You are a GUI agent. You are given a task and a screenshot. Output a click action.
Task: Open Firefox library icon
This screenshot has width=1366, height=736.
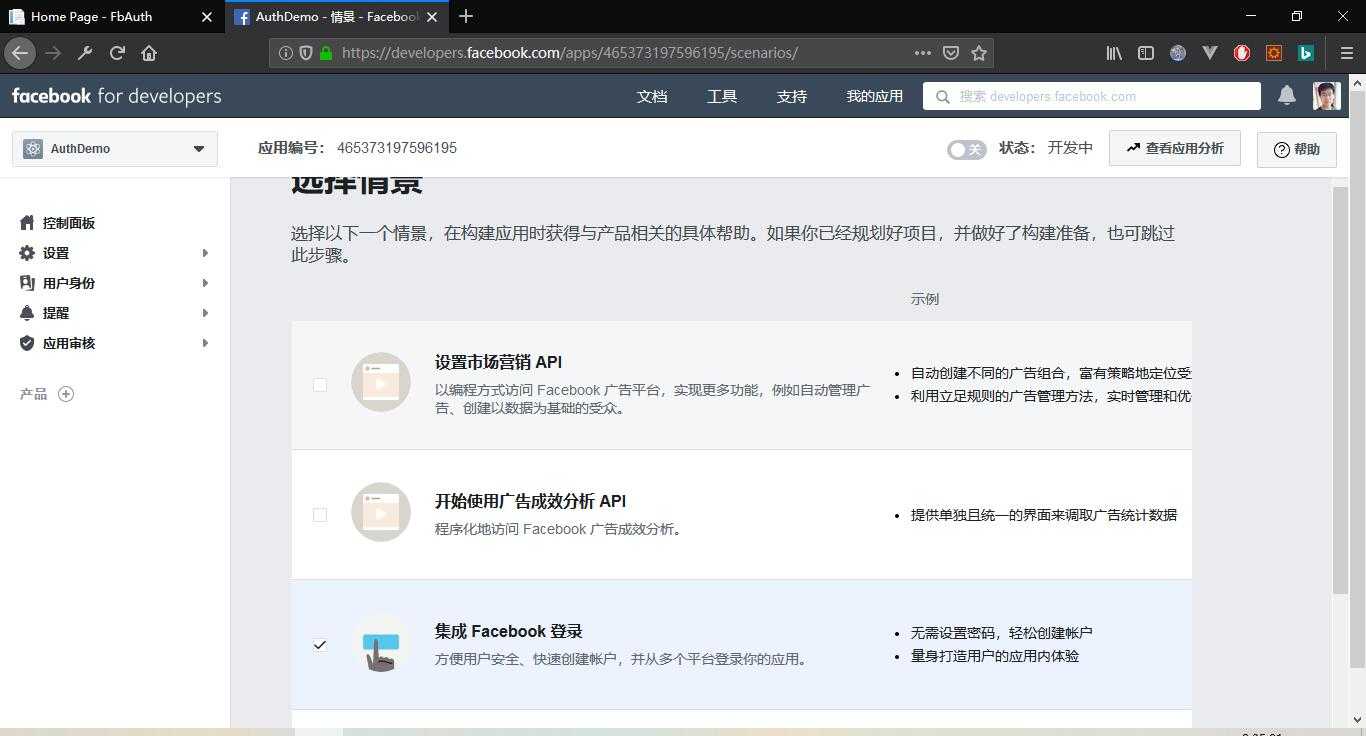pyautogui.click(x=1114, y=53)
